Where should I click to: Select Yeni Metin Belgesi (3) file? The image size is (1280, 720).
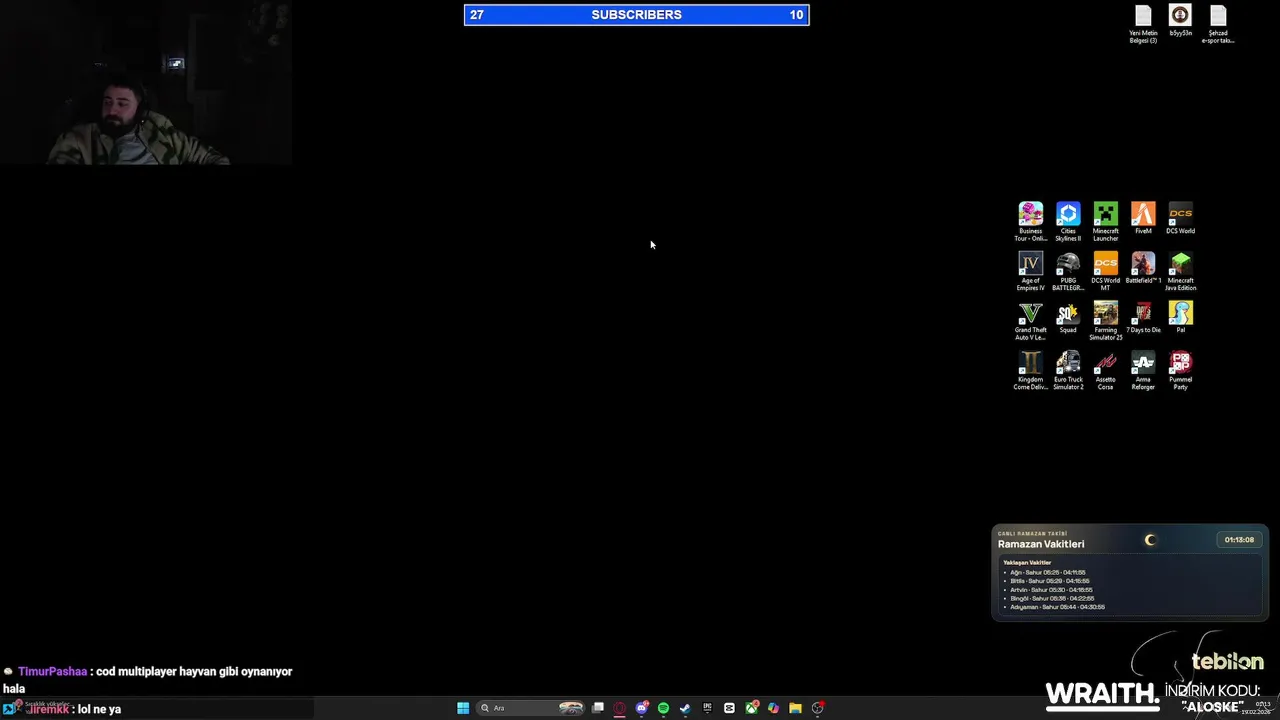coord(1143,24)
